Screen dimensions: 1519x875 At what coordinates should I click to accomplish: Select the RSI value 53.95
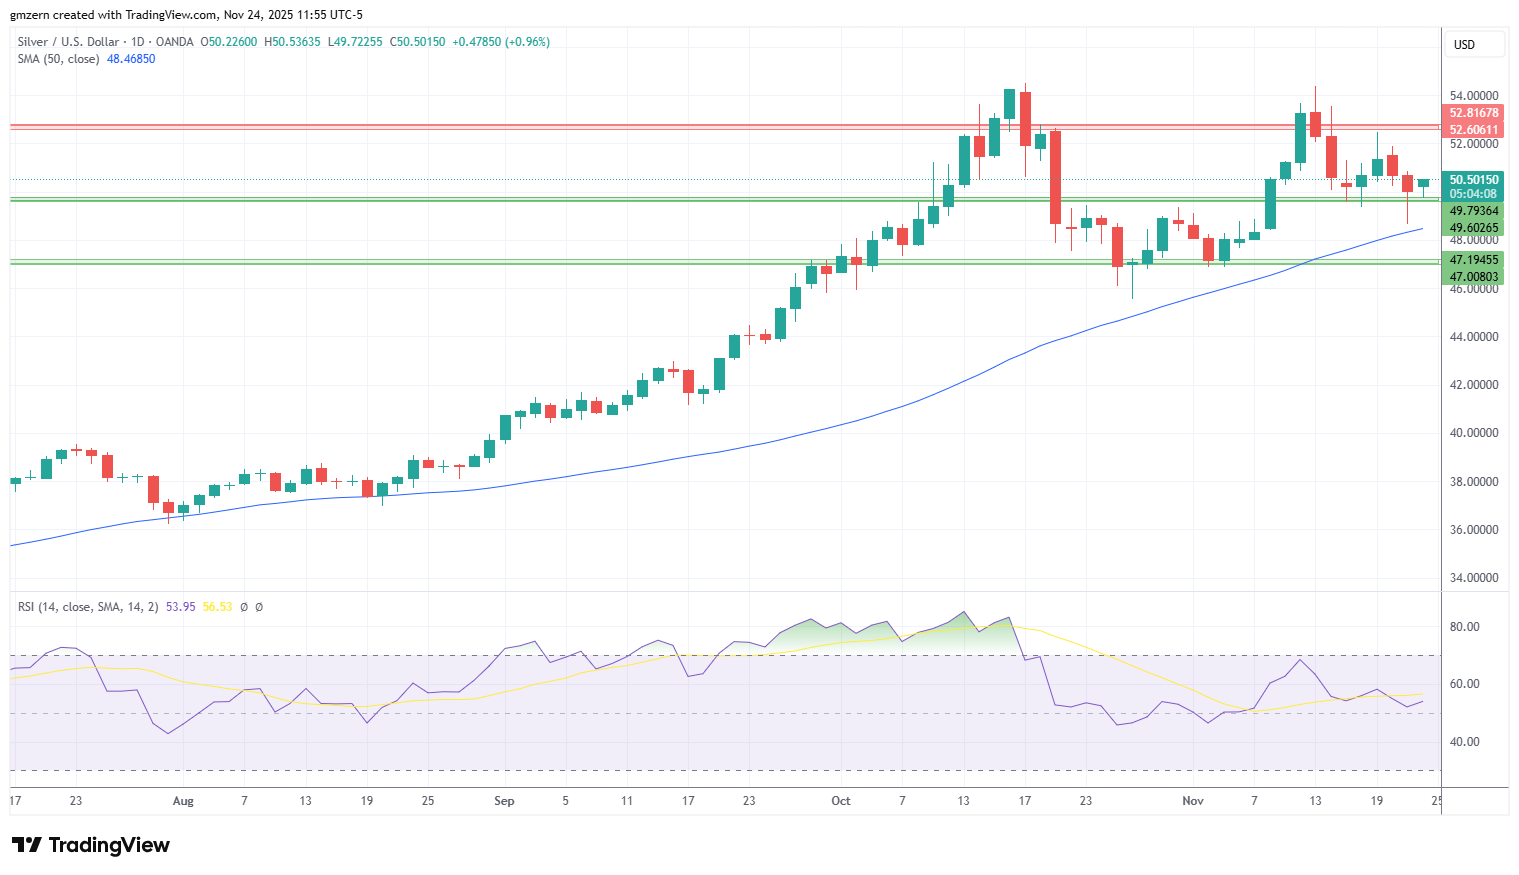[x=181, y=607]
